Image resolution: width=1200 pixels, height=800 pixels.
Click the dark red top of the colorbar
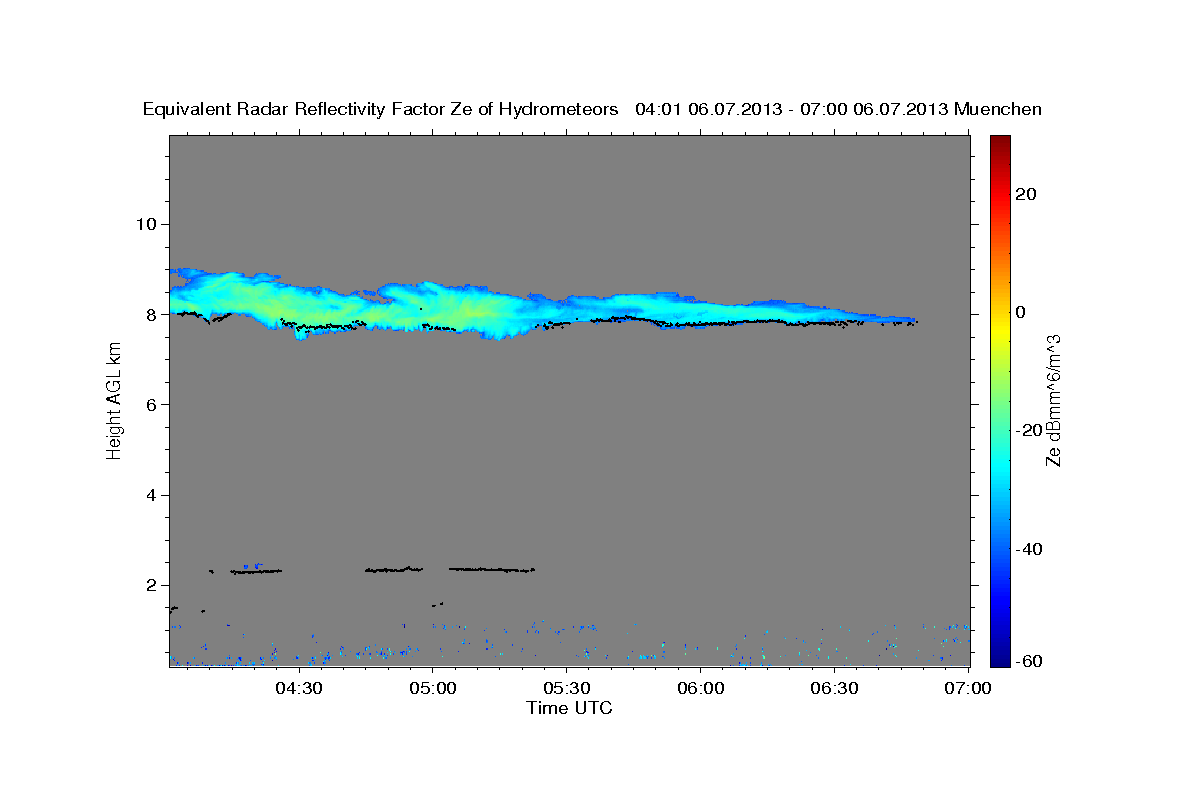click(x=999, y=143)
